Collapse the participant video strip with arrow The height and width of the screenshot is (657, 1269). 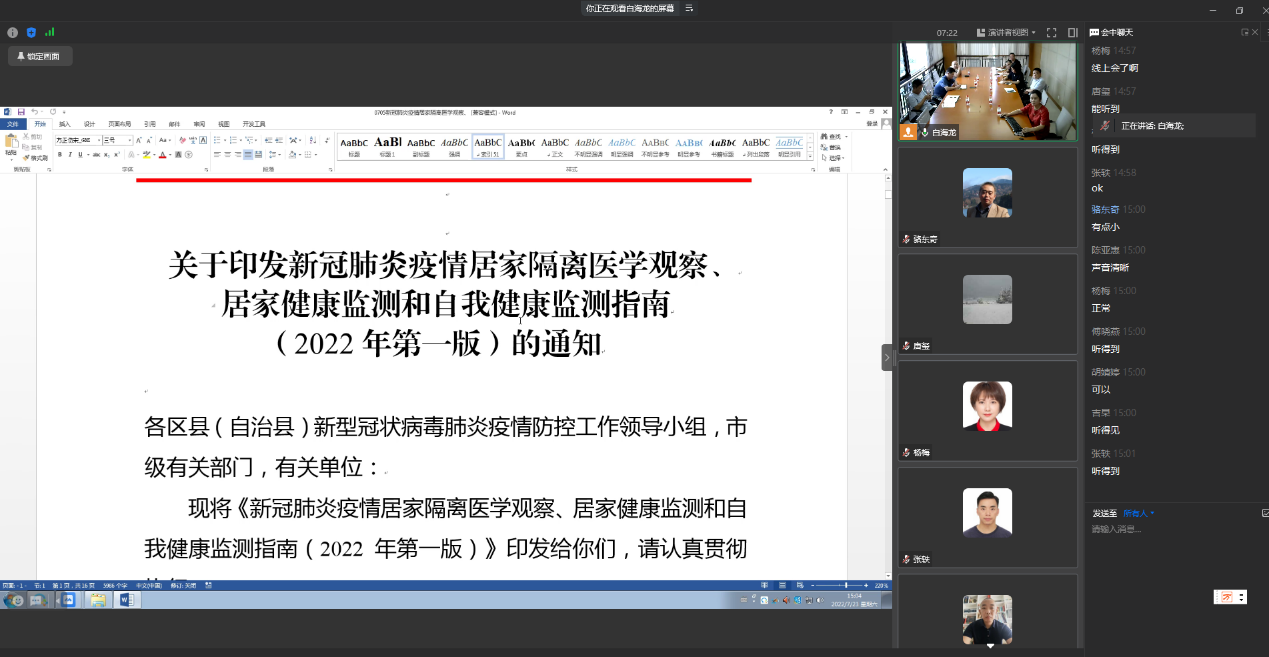tap(886, 357)
